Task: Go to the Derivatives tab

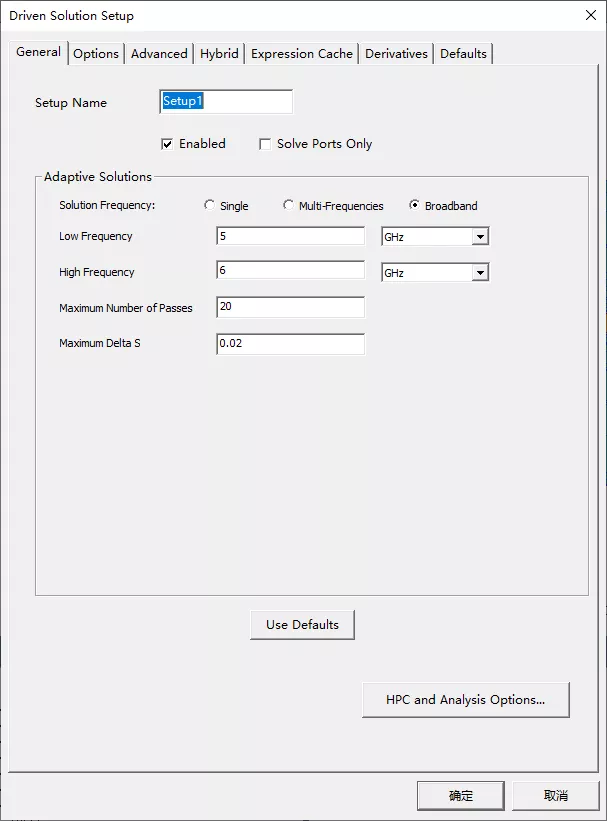Action: (x=396, y=53)
